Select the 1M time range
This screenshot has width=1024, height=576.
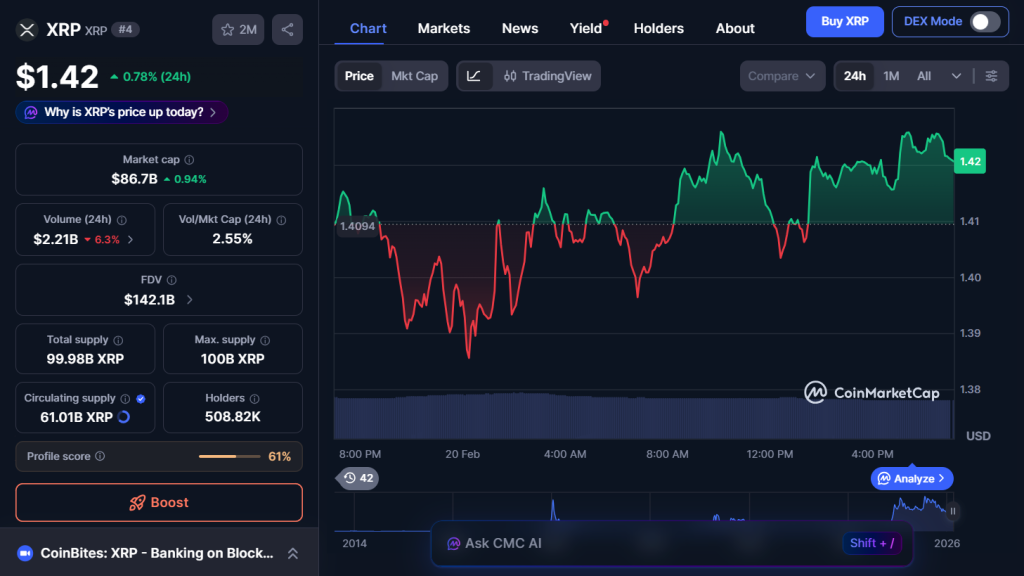coord(891,76)
